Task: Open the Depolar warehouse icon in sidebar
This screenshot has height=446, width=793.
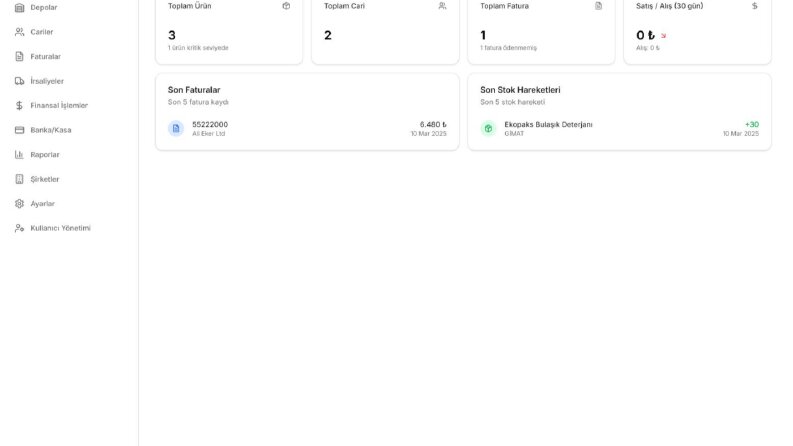Action: 19,7
